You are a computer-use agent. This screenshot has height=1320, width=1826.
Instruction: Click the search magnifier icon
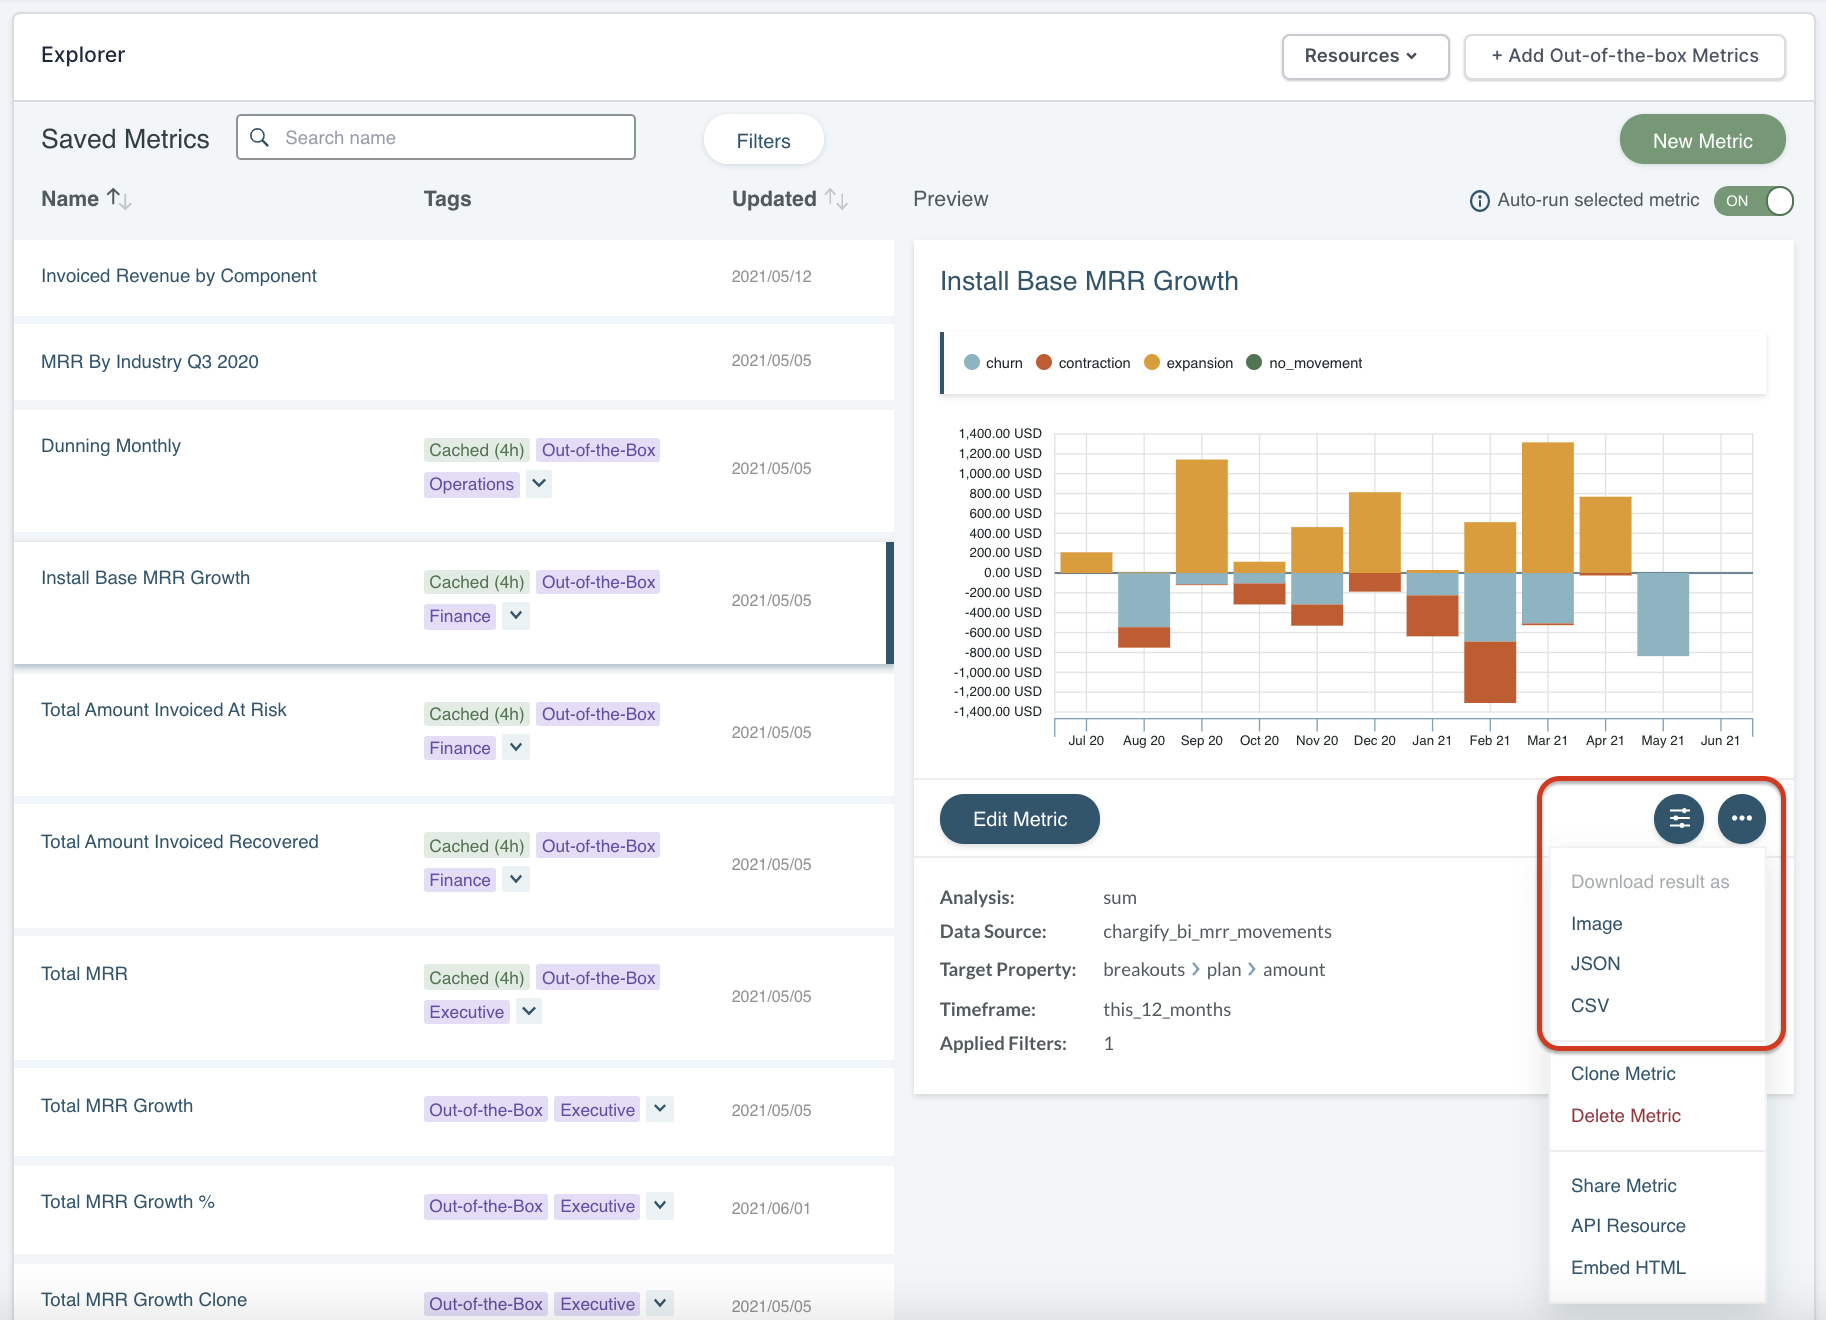coord(260,138)
